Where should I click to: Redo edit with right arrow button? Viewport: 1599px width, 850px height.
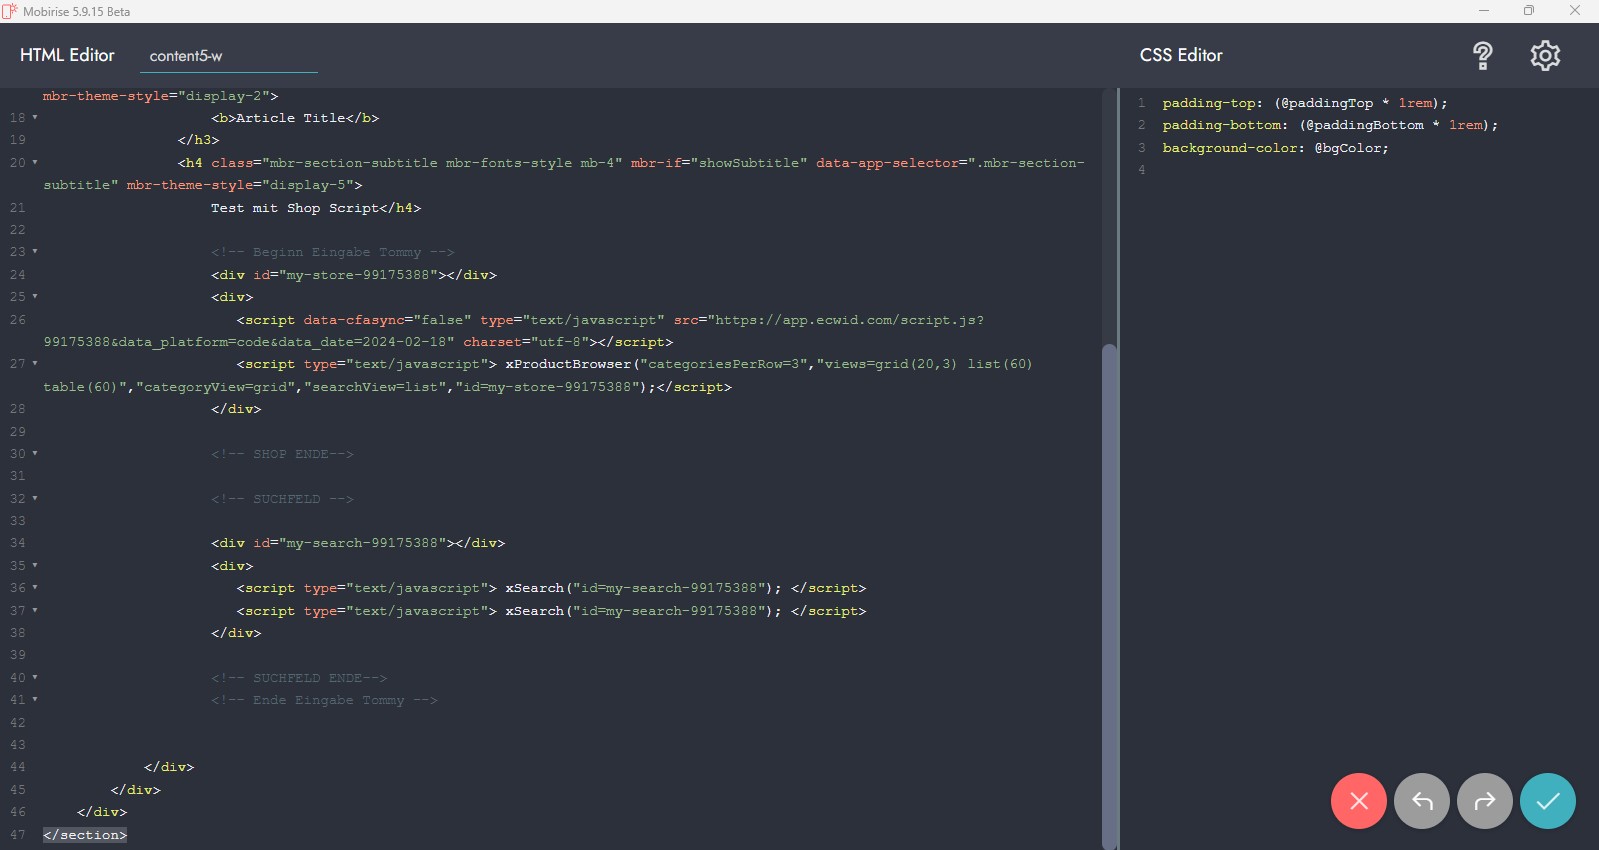[x=1484, y=801]
